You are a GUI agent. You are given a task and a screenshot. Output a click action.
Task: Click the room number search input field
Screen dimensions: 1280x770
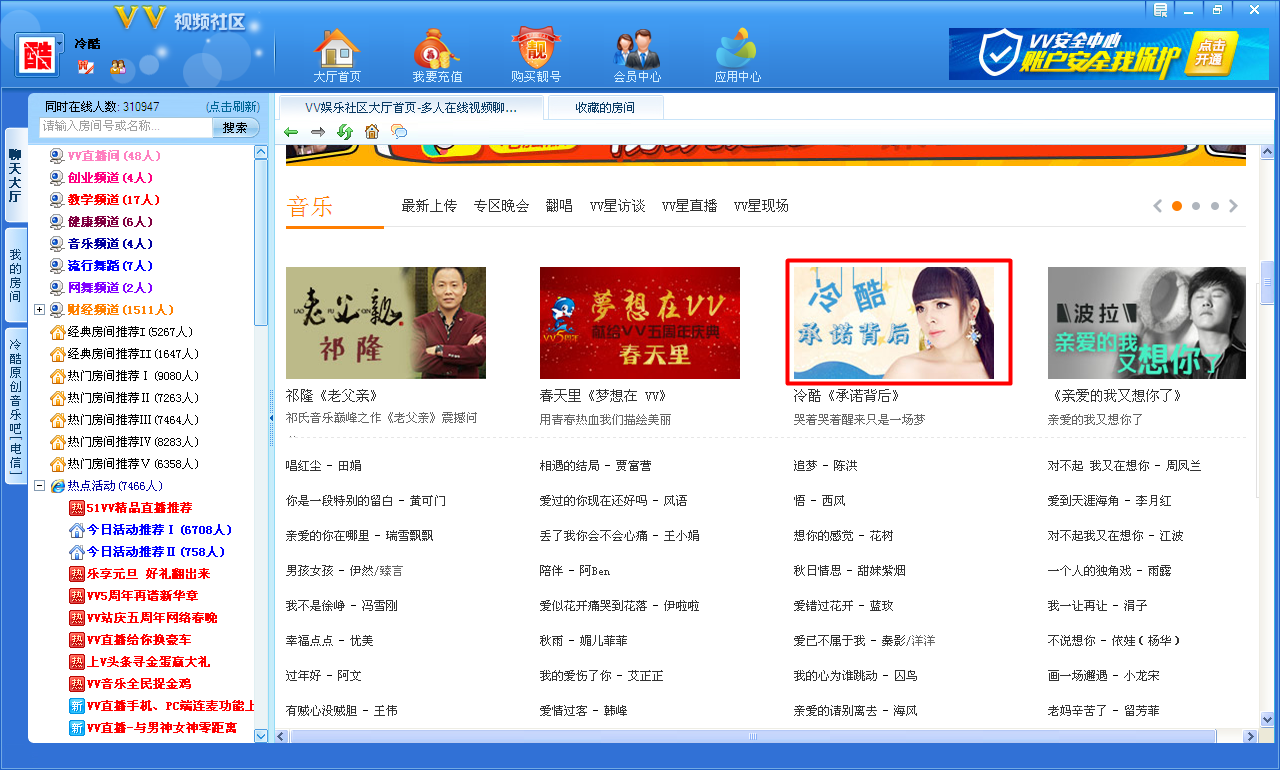(125, 127)
